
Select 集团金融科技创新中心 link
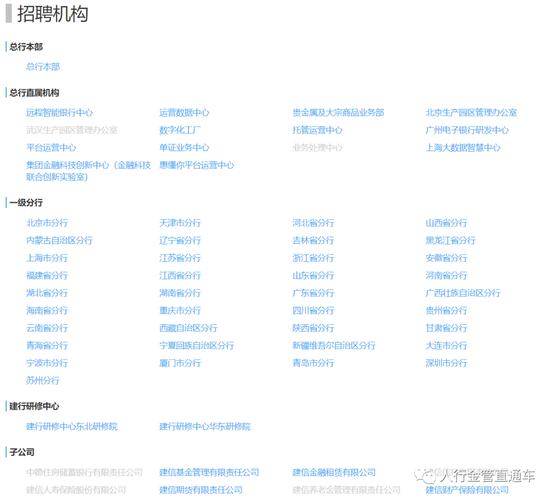88,171
